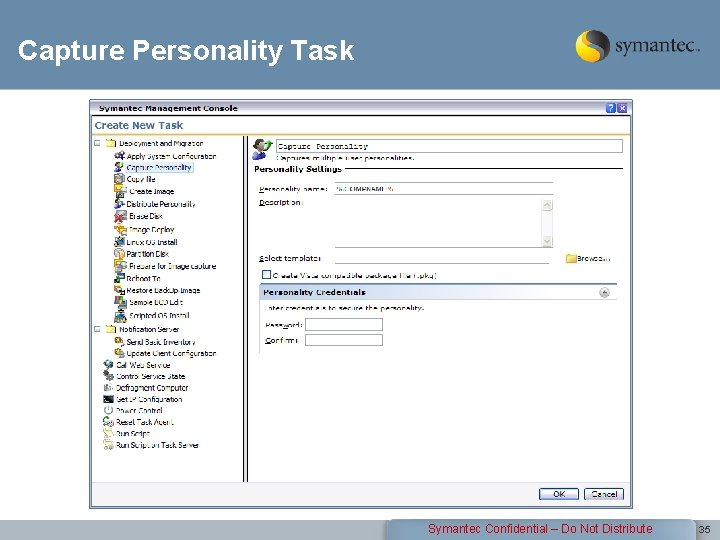Image resolution: width=720 pixels, height=540 pixels.
Task: Click the Apply System Configuration icon
Action: tap(119, 156)
